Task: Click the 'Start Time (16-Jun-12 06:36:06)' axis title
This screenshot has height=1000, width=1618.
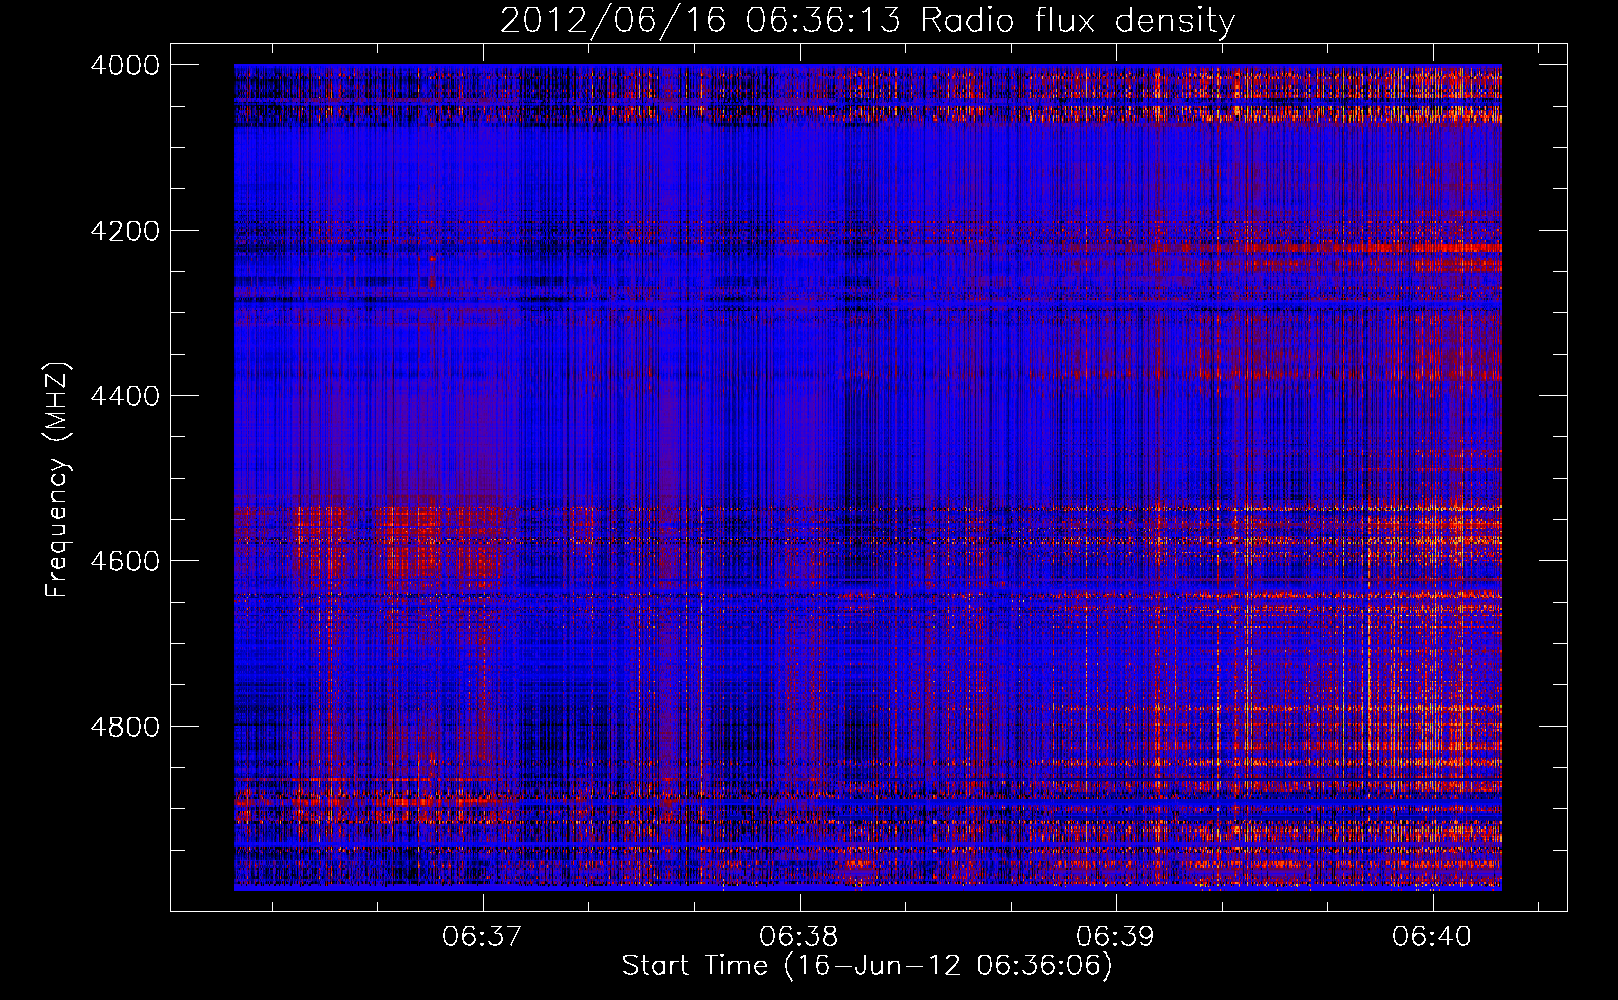Action: pyautogui.click(x=867, y=966)
